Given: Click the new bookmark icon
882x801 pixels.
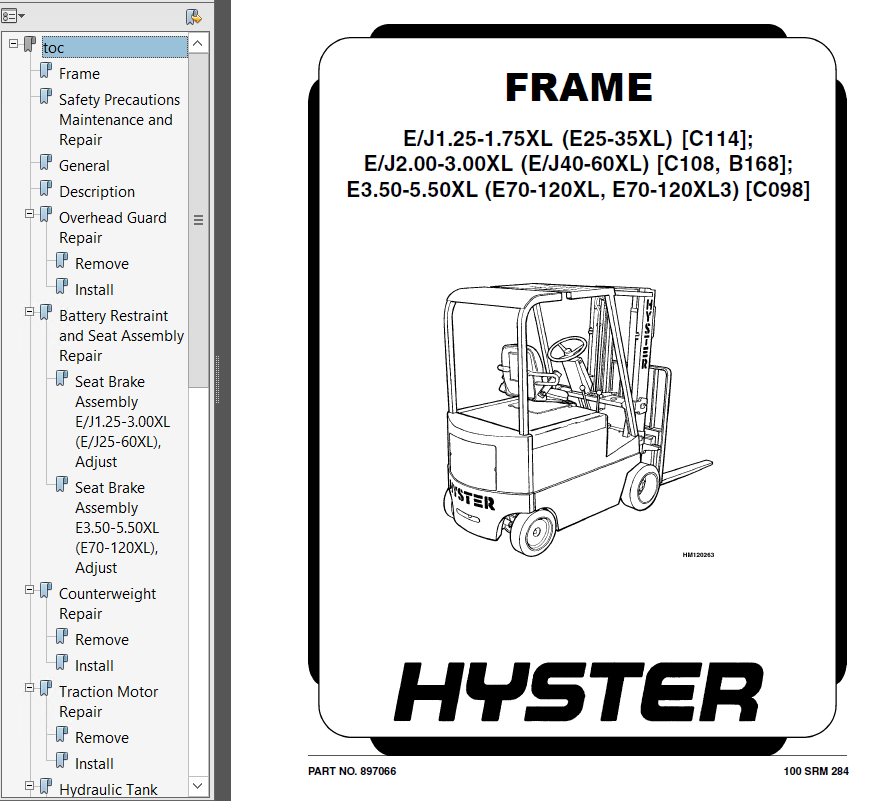Looking at the screenshot, I should [194, 17].
